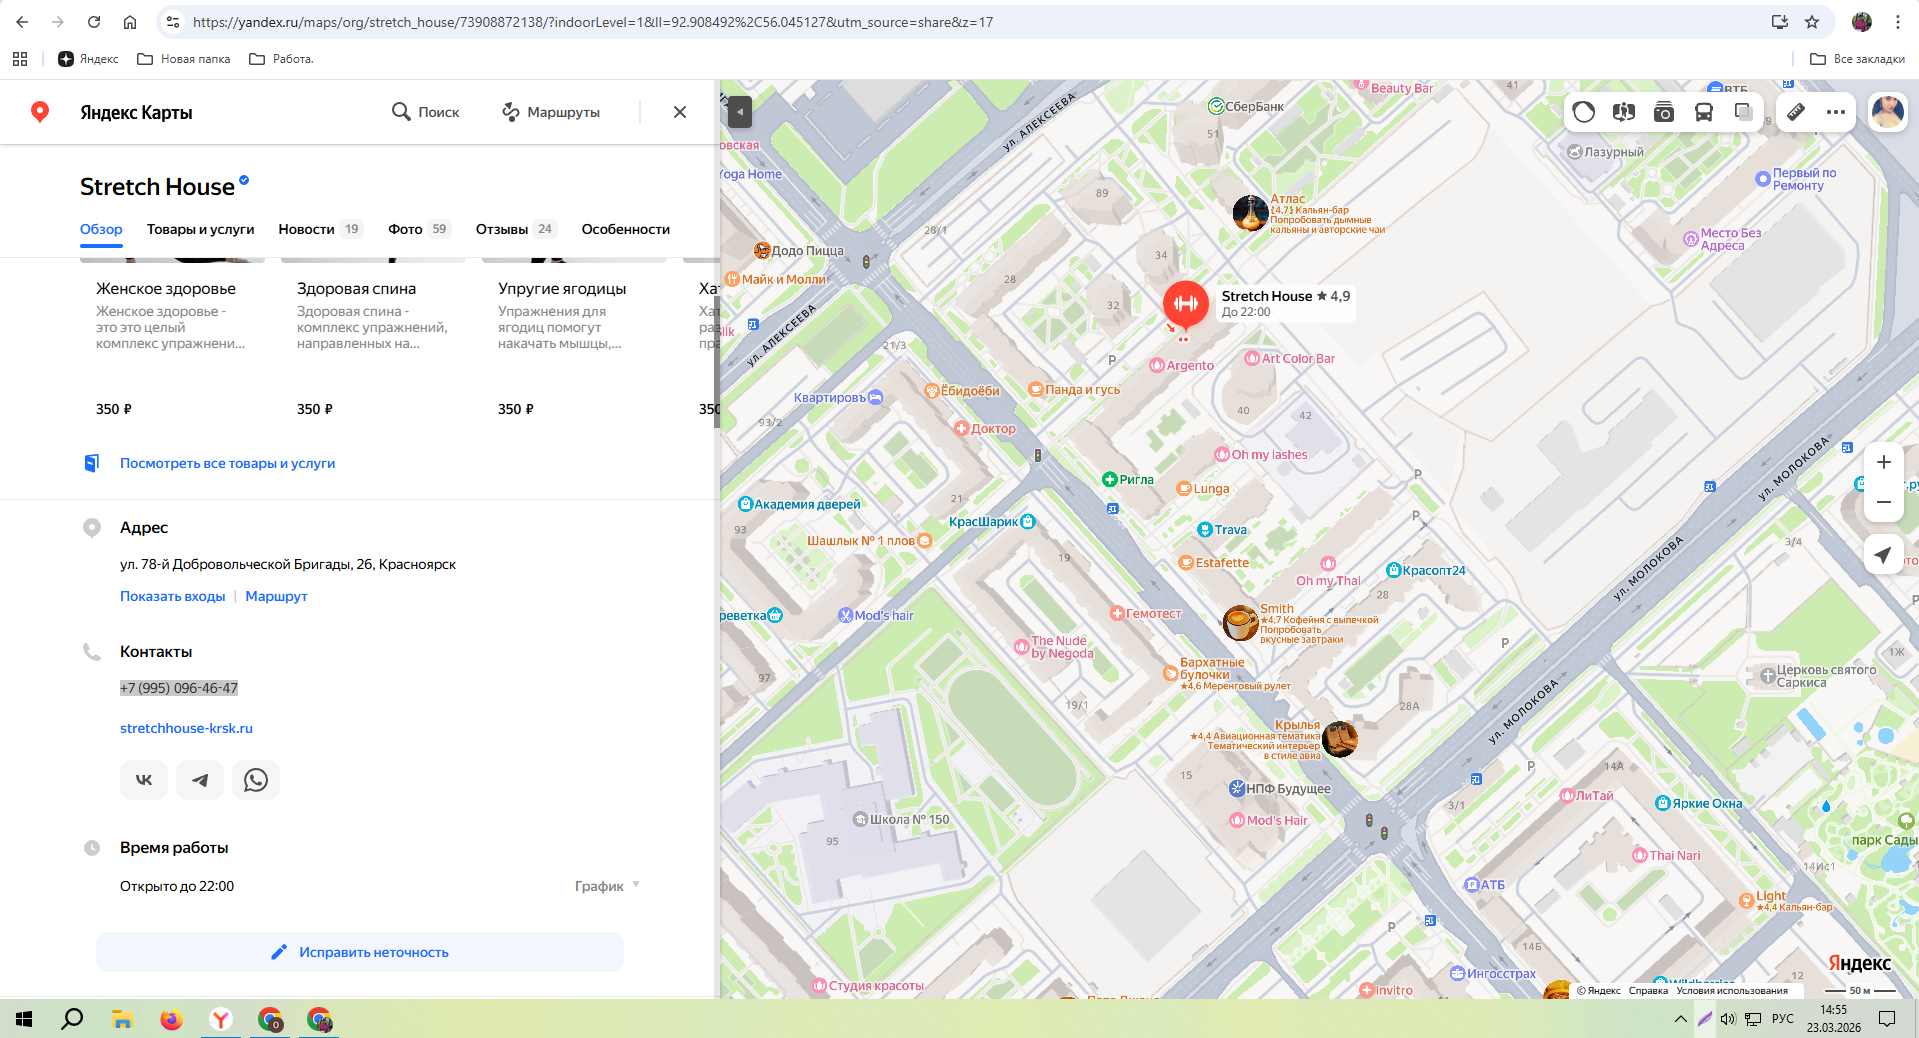Image resolution: width=1919 pixels, height=1038 pixels.
Task: Open the stretchhouse-krsk.ru website link
Action: (186, 728)
